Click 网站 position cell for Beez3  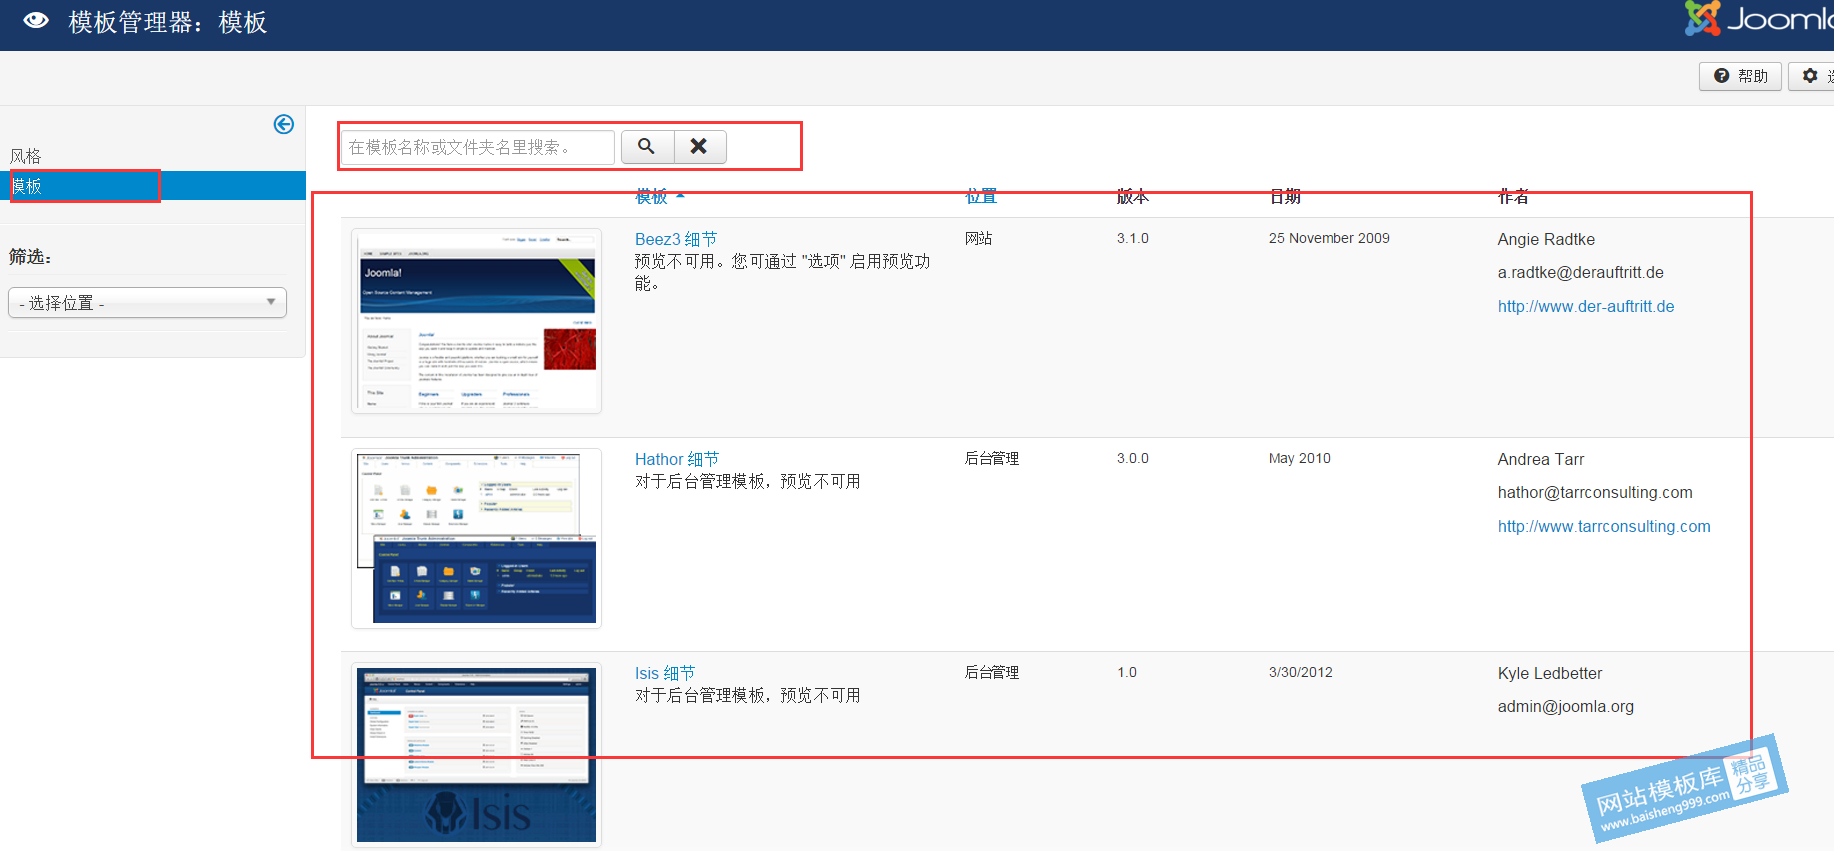pyautogui.click(x=979, y=238)
